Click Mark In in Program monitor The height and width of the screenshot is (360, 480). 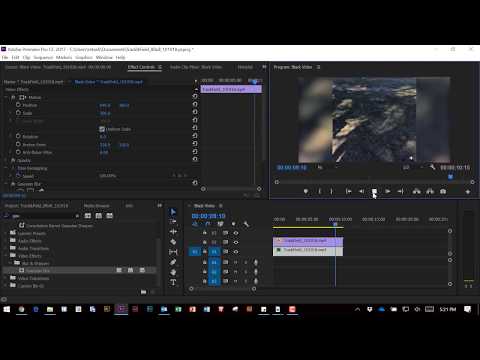(x=319, y=191)
